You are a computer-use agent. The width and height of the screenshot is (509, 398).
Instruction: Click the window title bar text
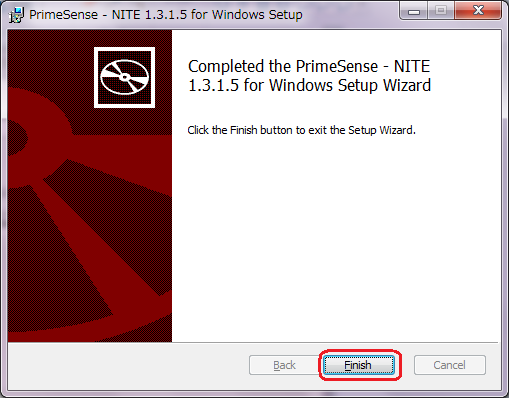tap(166, 15)
